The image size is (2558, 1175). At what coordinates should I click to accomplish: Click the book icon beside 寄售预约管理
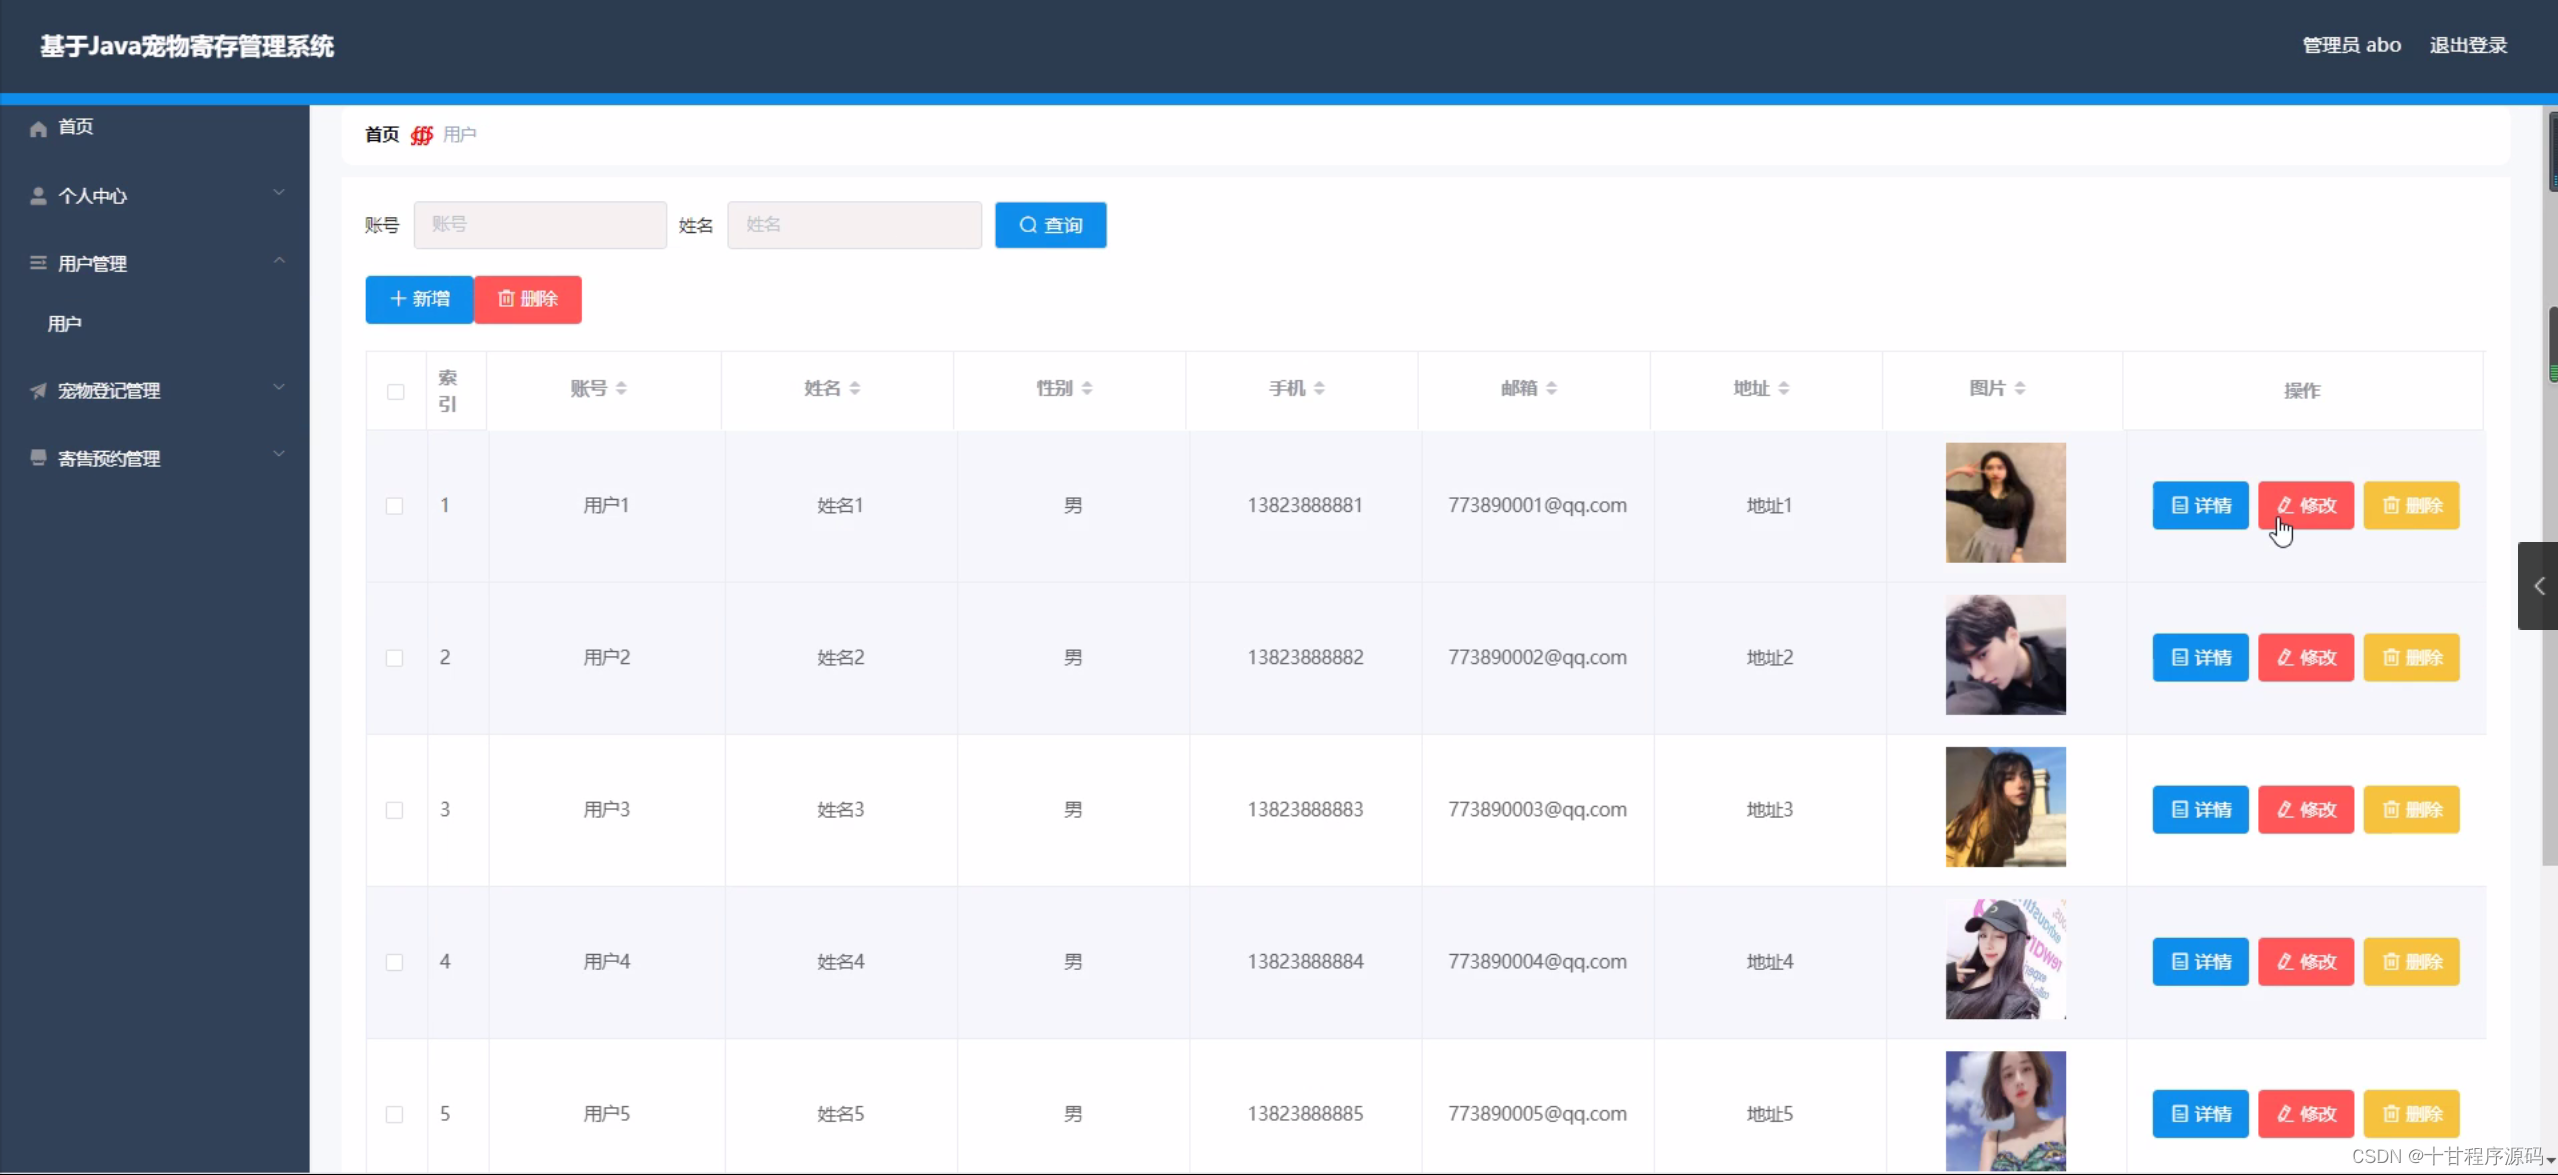(38, 457)
